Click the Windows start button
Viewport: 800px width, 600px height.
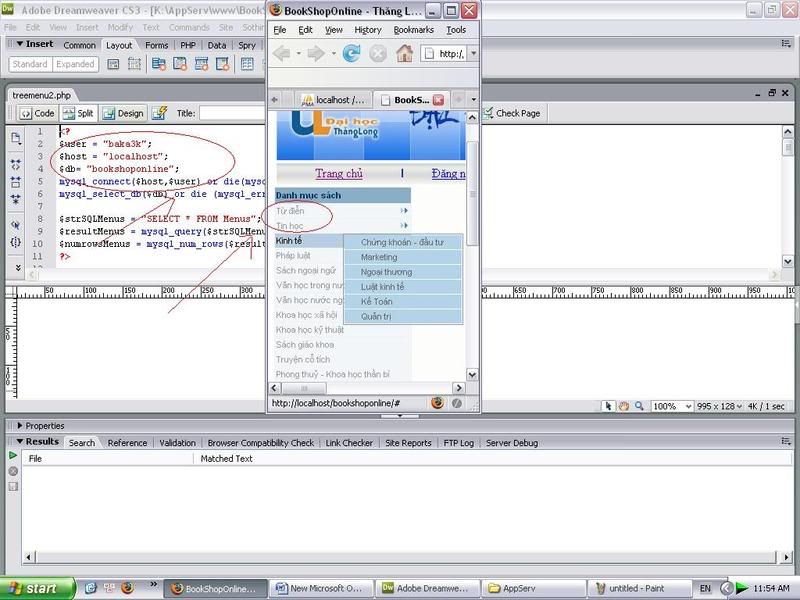(x=37, y=588)
